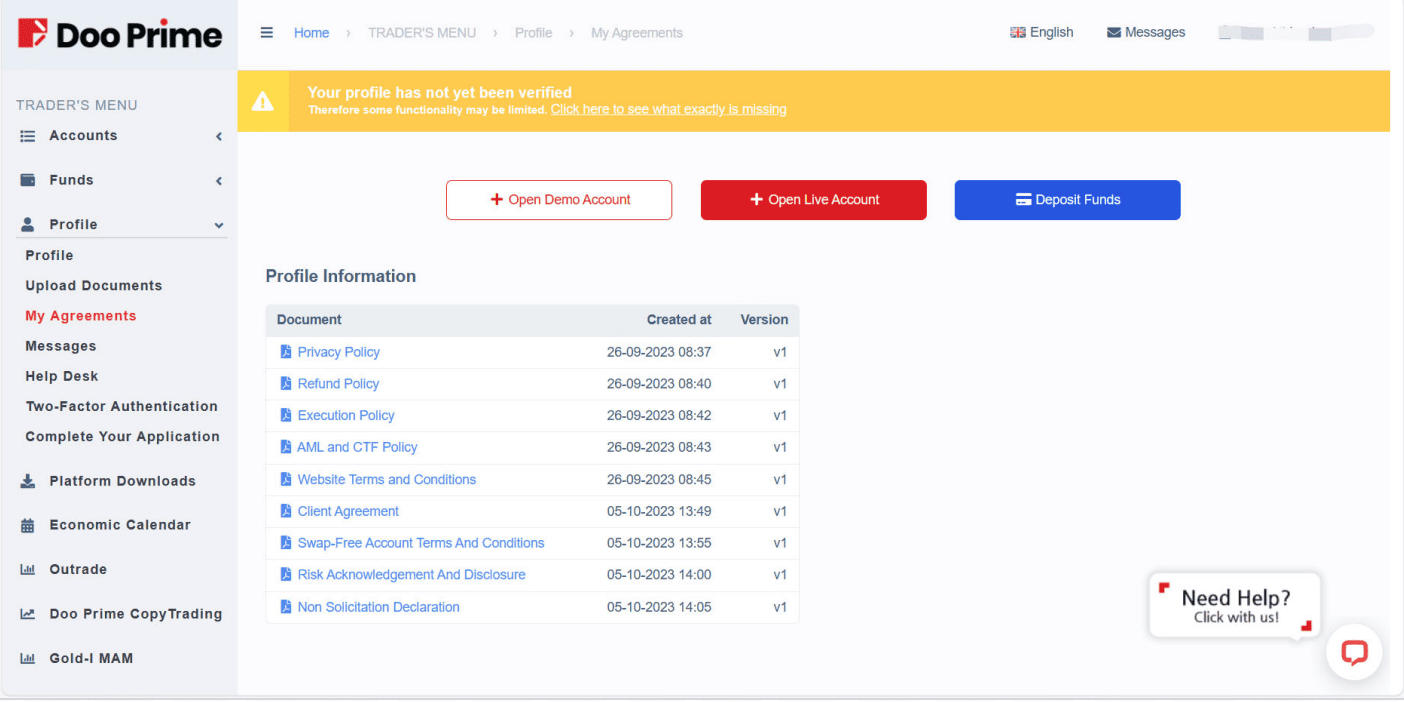
Task: Open Website Terms and Conditions link
Action: [x=387, y=479]
